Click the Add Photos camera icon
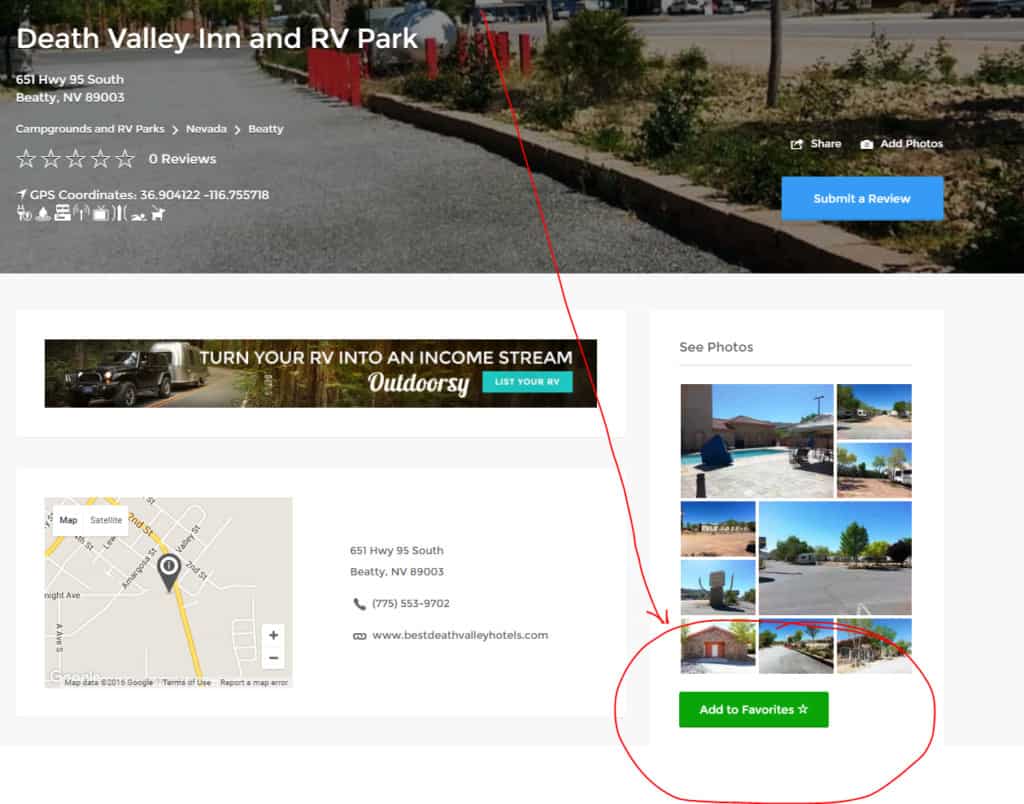1024x804 pixels. [x=867, y=144]
